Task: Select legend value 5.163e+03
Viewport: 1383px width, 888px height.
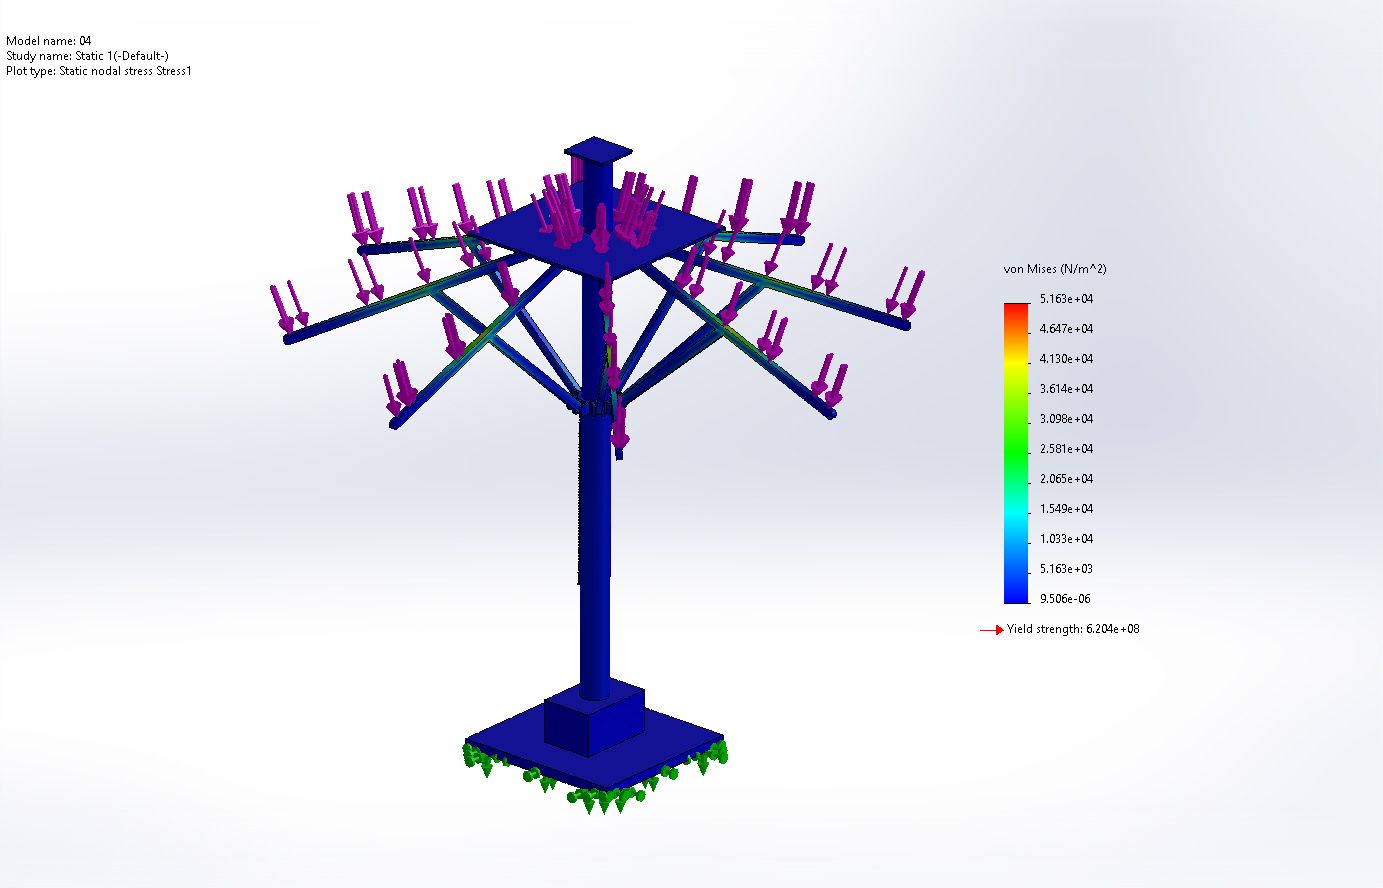Action: coord(1066,569)
